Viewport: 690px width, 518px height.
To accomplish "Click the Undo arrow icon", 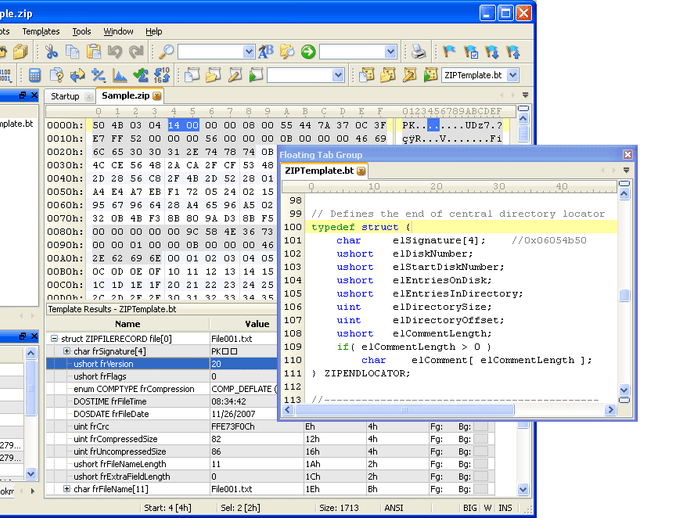I will point(115,52).
